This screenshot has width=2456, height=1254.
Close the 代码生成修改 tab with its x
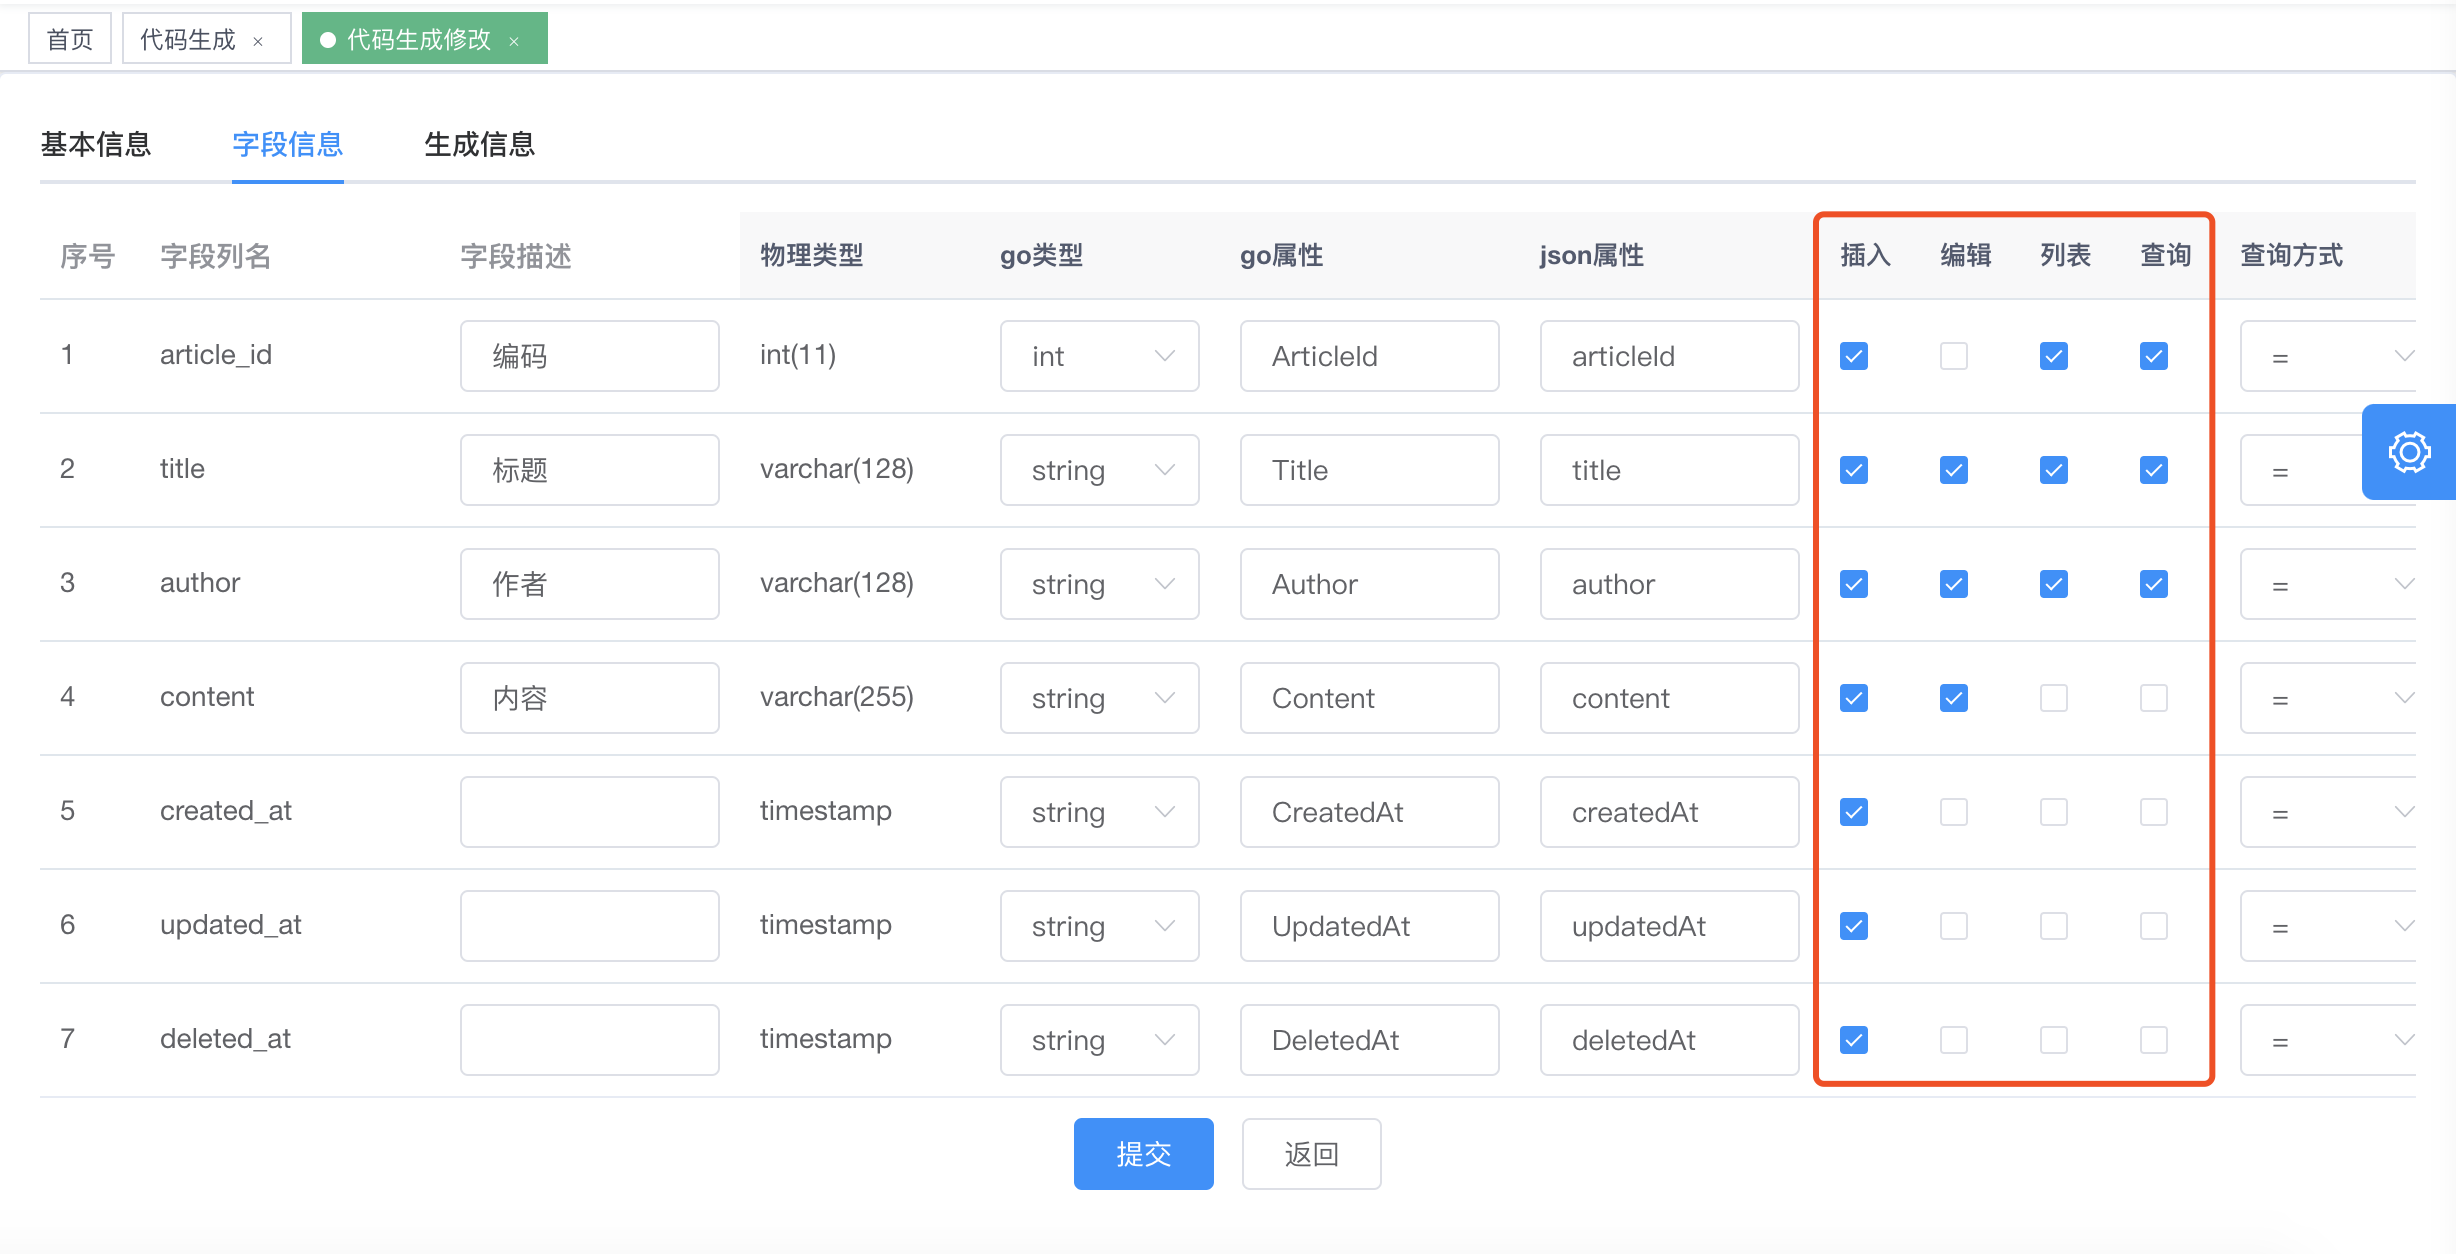514,41
